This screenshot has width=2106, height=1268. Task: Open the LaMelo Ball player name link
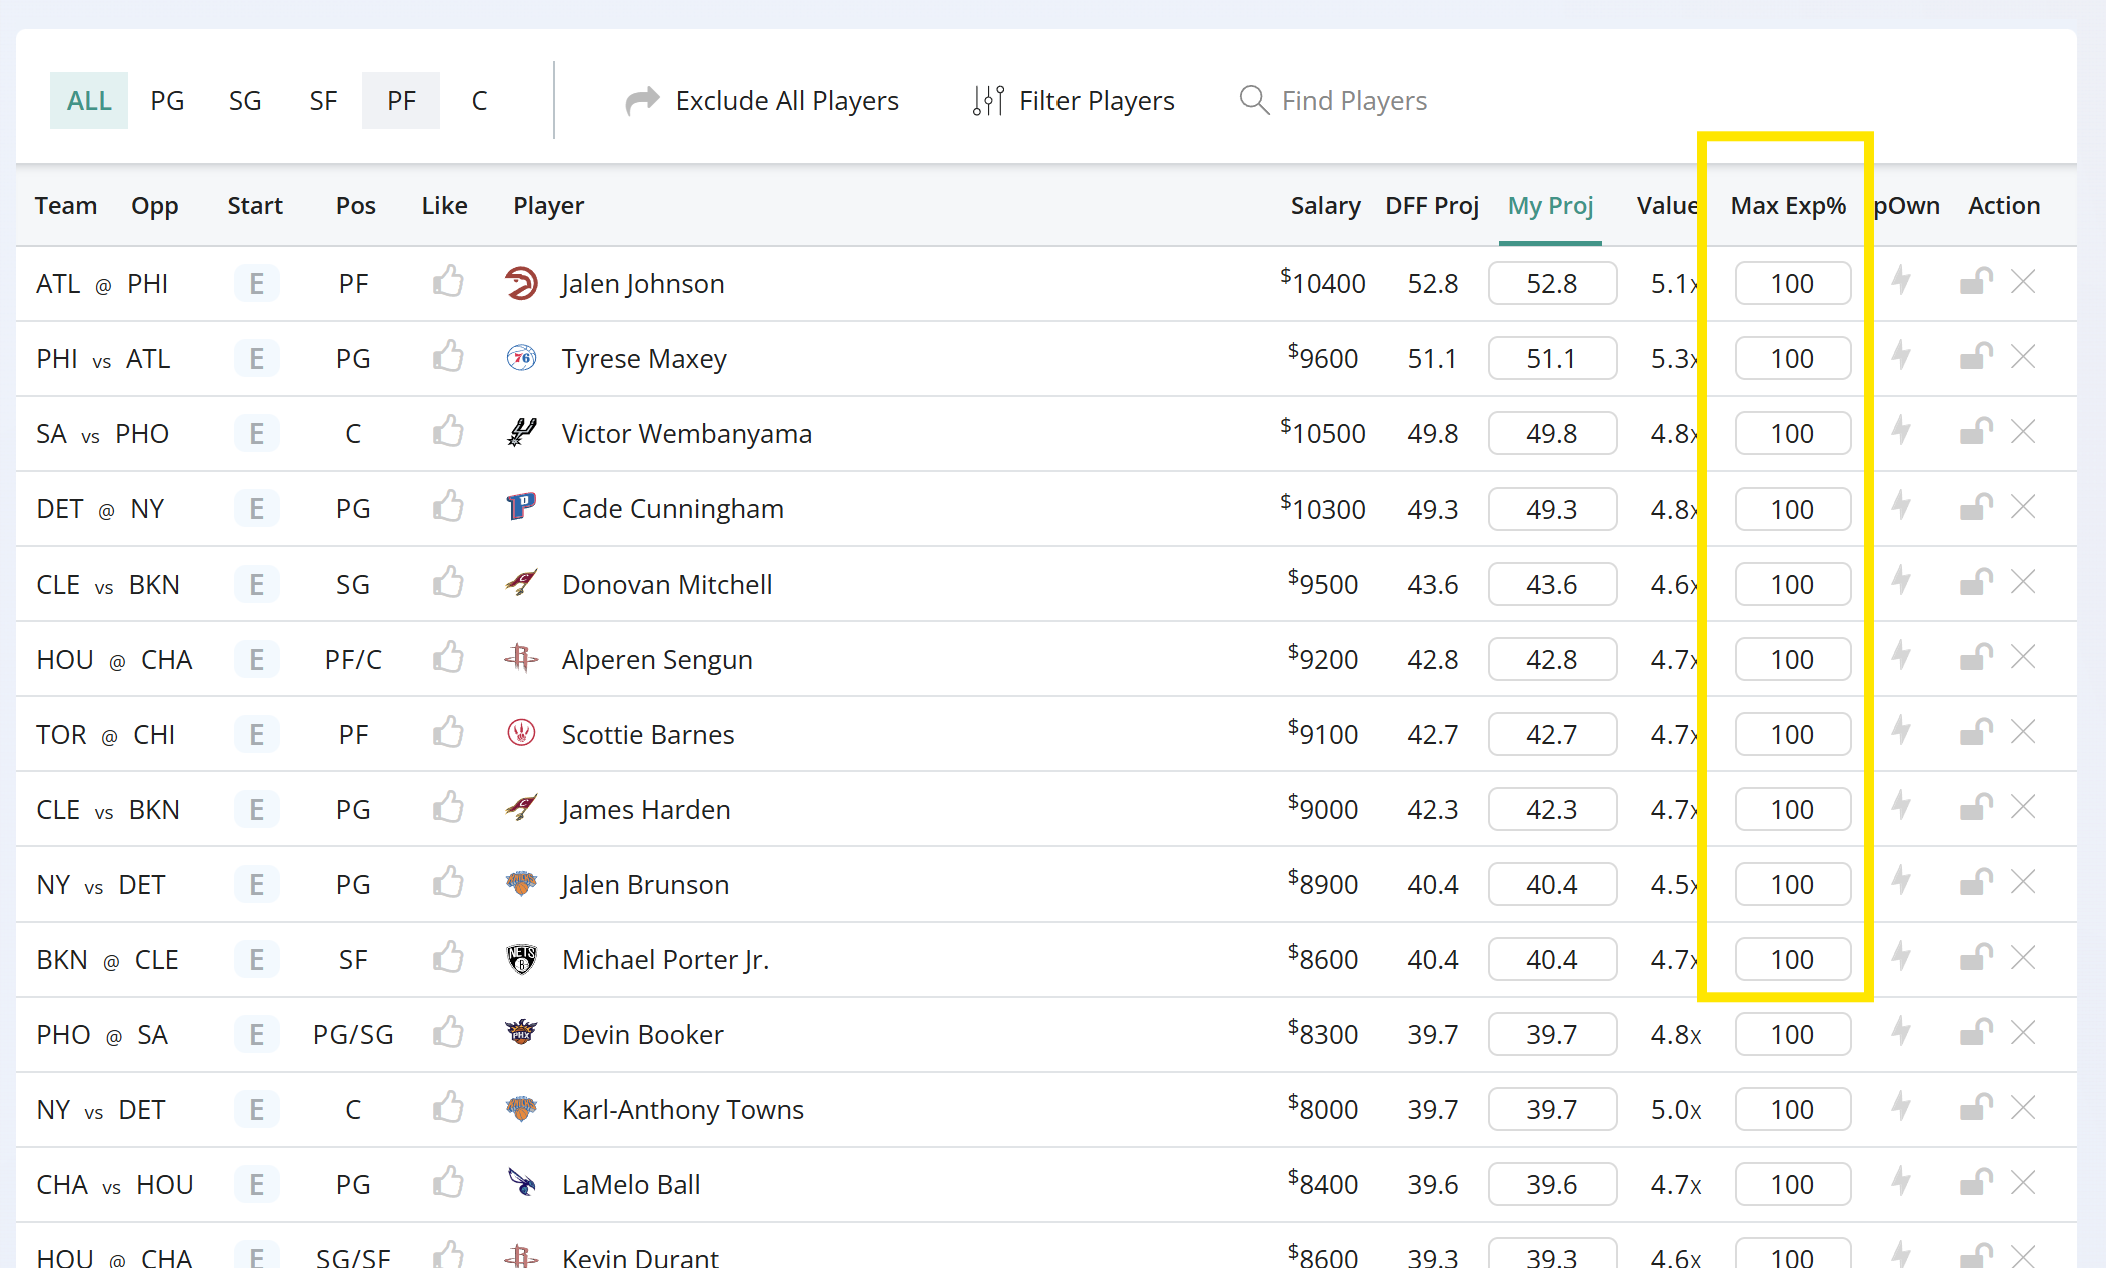(x=630, y=1185)
